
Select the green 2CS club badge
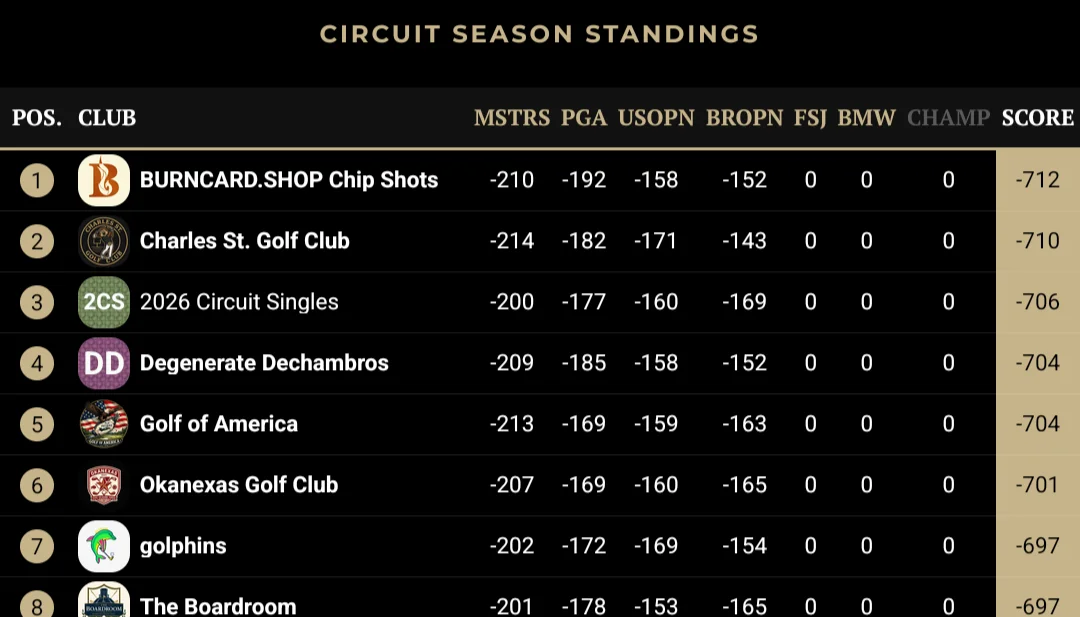tap(104, 302)
